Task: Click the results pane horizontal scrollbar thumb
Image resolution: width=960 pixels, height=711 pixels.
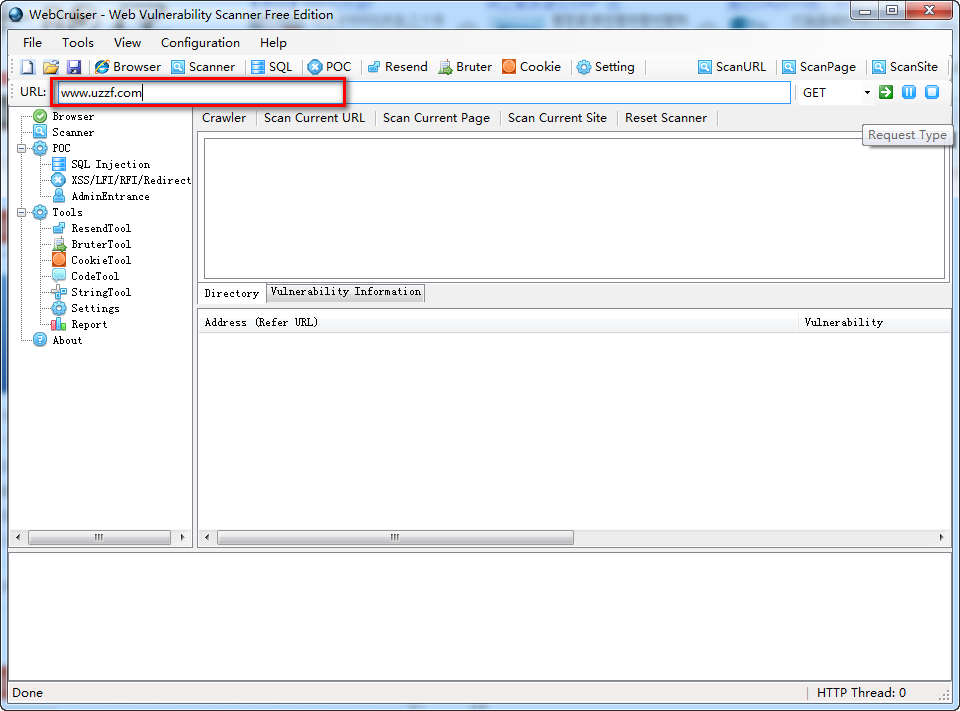Action: coord(395,538)
